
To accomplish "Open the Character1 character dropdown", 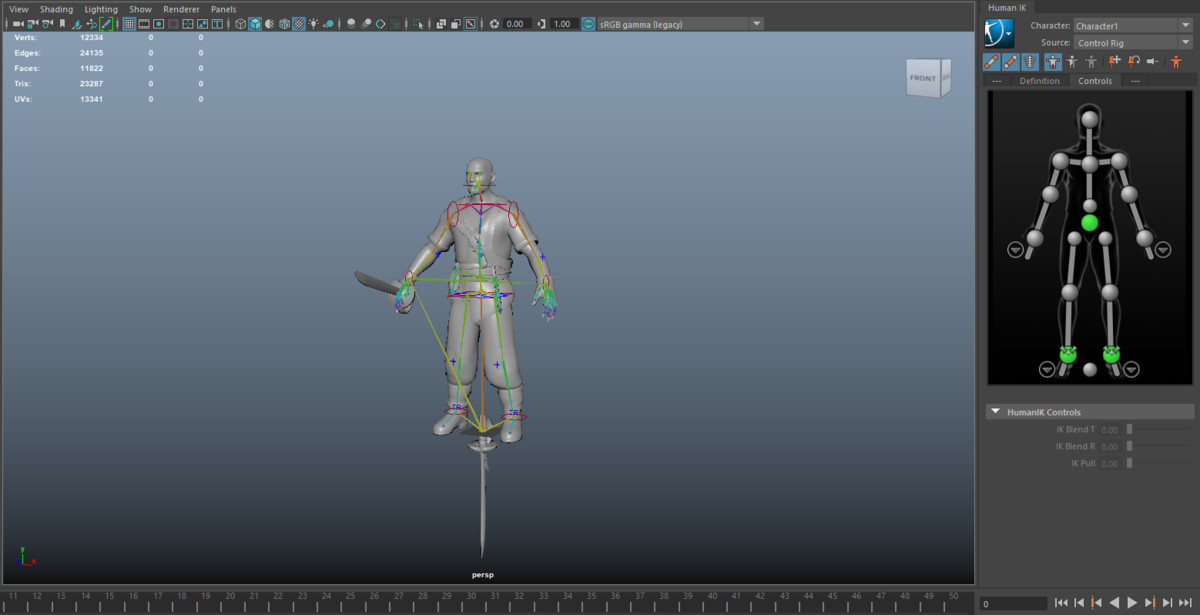I will tap(1186, 25).
